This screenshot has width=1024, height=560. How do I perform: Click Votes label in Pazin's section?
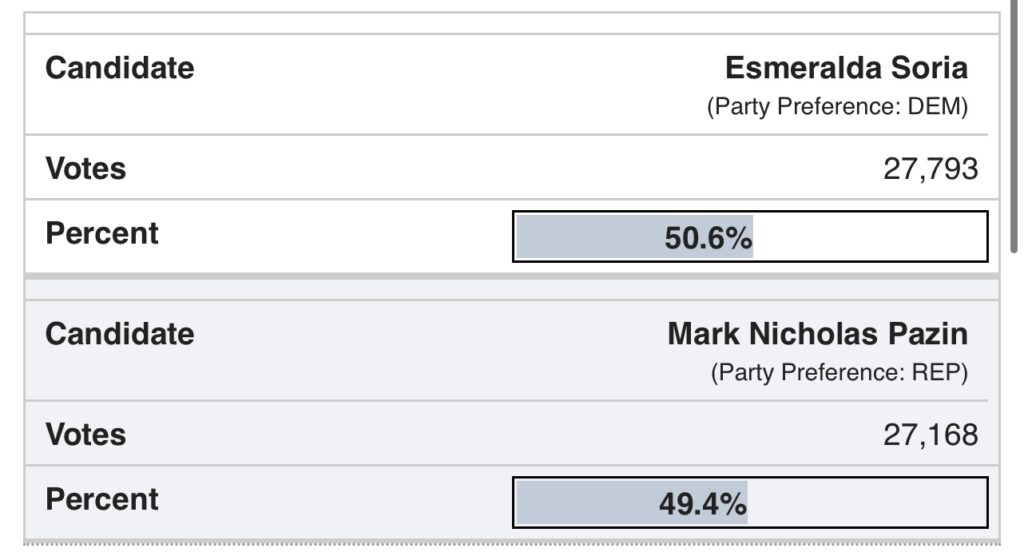point(86,435)
